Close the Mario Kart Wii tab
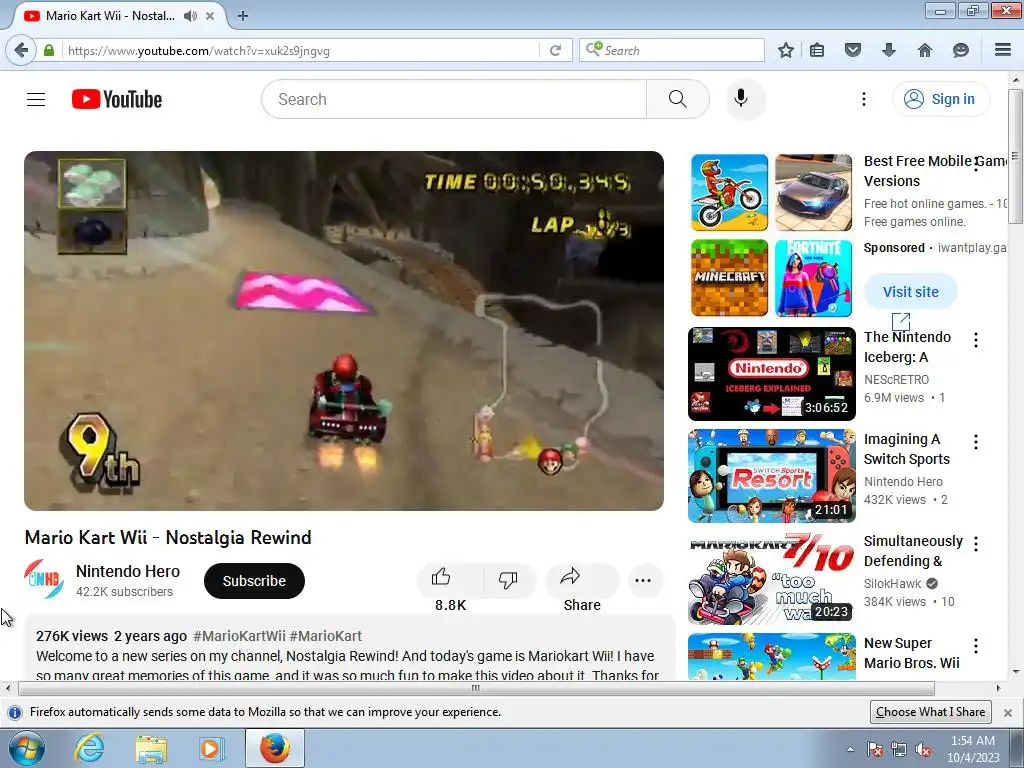 [210, 16]
